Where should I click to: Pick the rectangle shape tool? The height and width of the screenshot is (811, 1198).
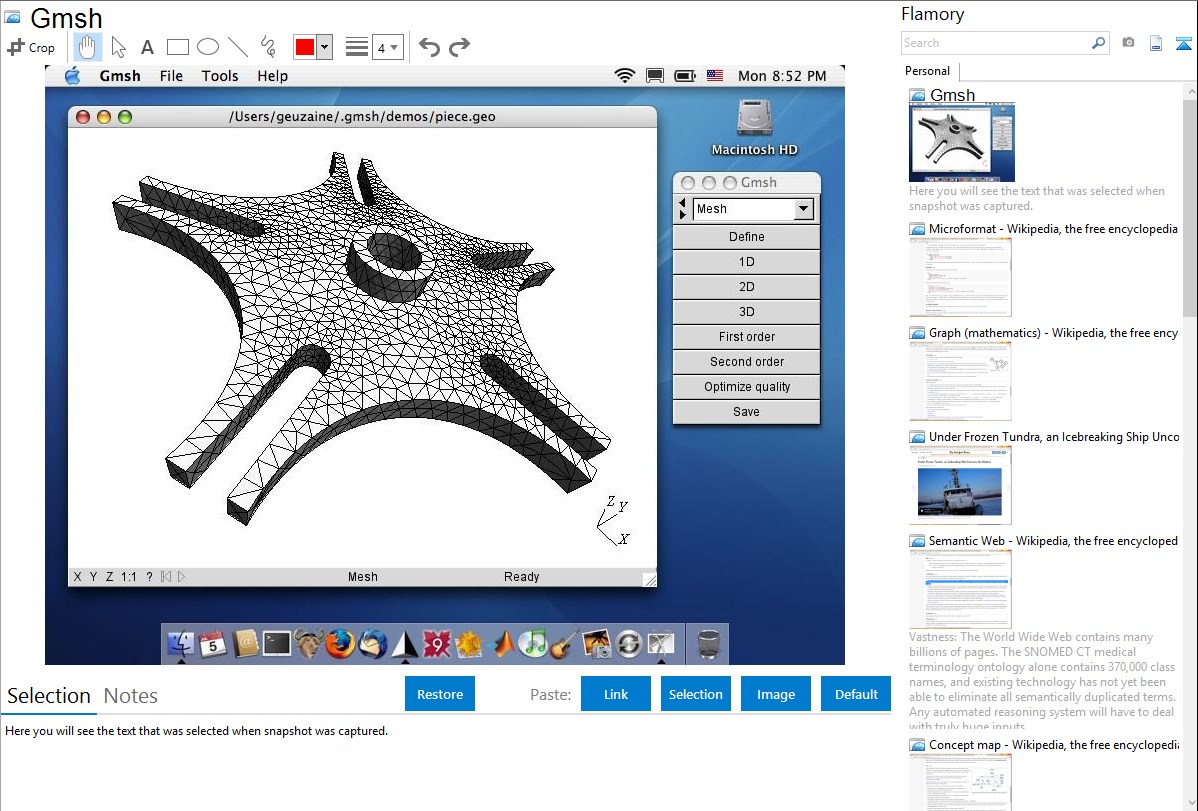pyautogui.click(x=178, y=47)
